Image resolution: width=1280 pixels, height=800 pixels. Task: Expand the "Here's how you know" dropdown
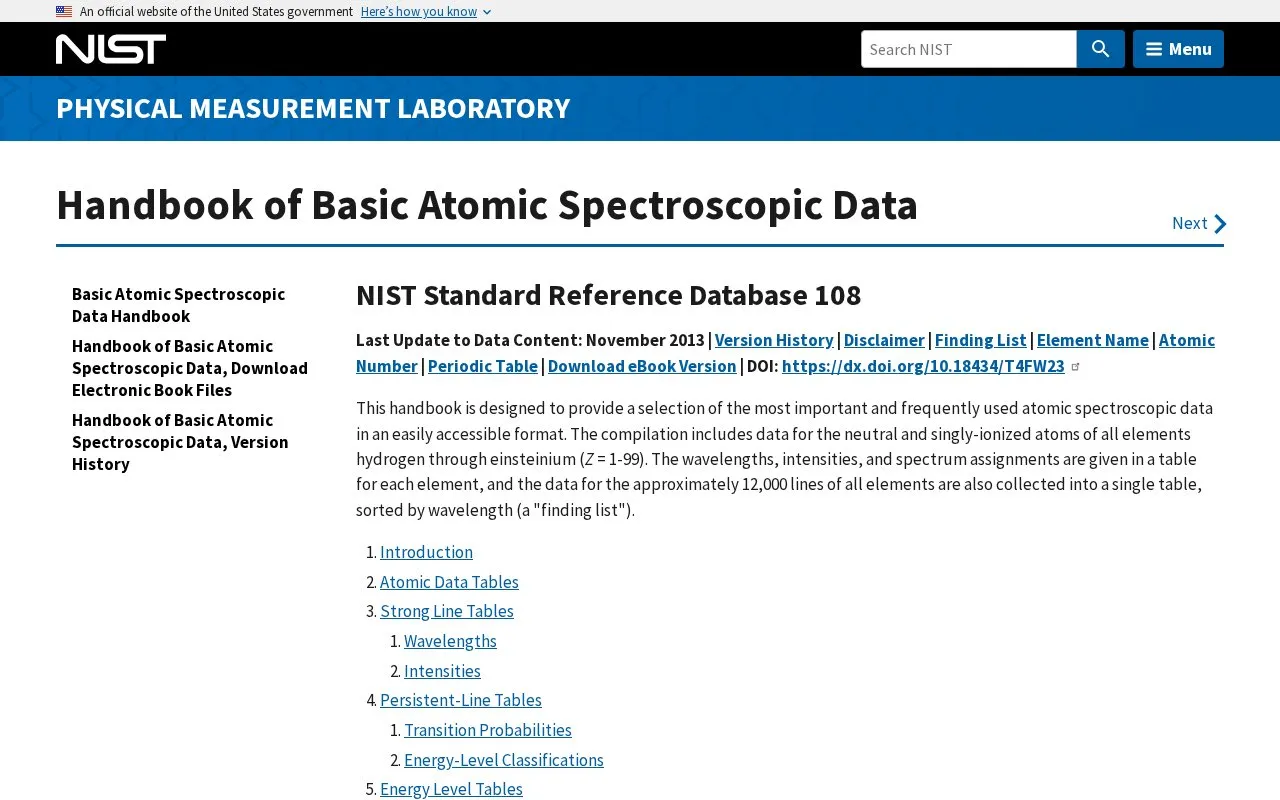coord(426,12)
